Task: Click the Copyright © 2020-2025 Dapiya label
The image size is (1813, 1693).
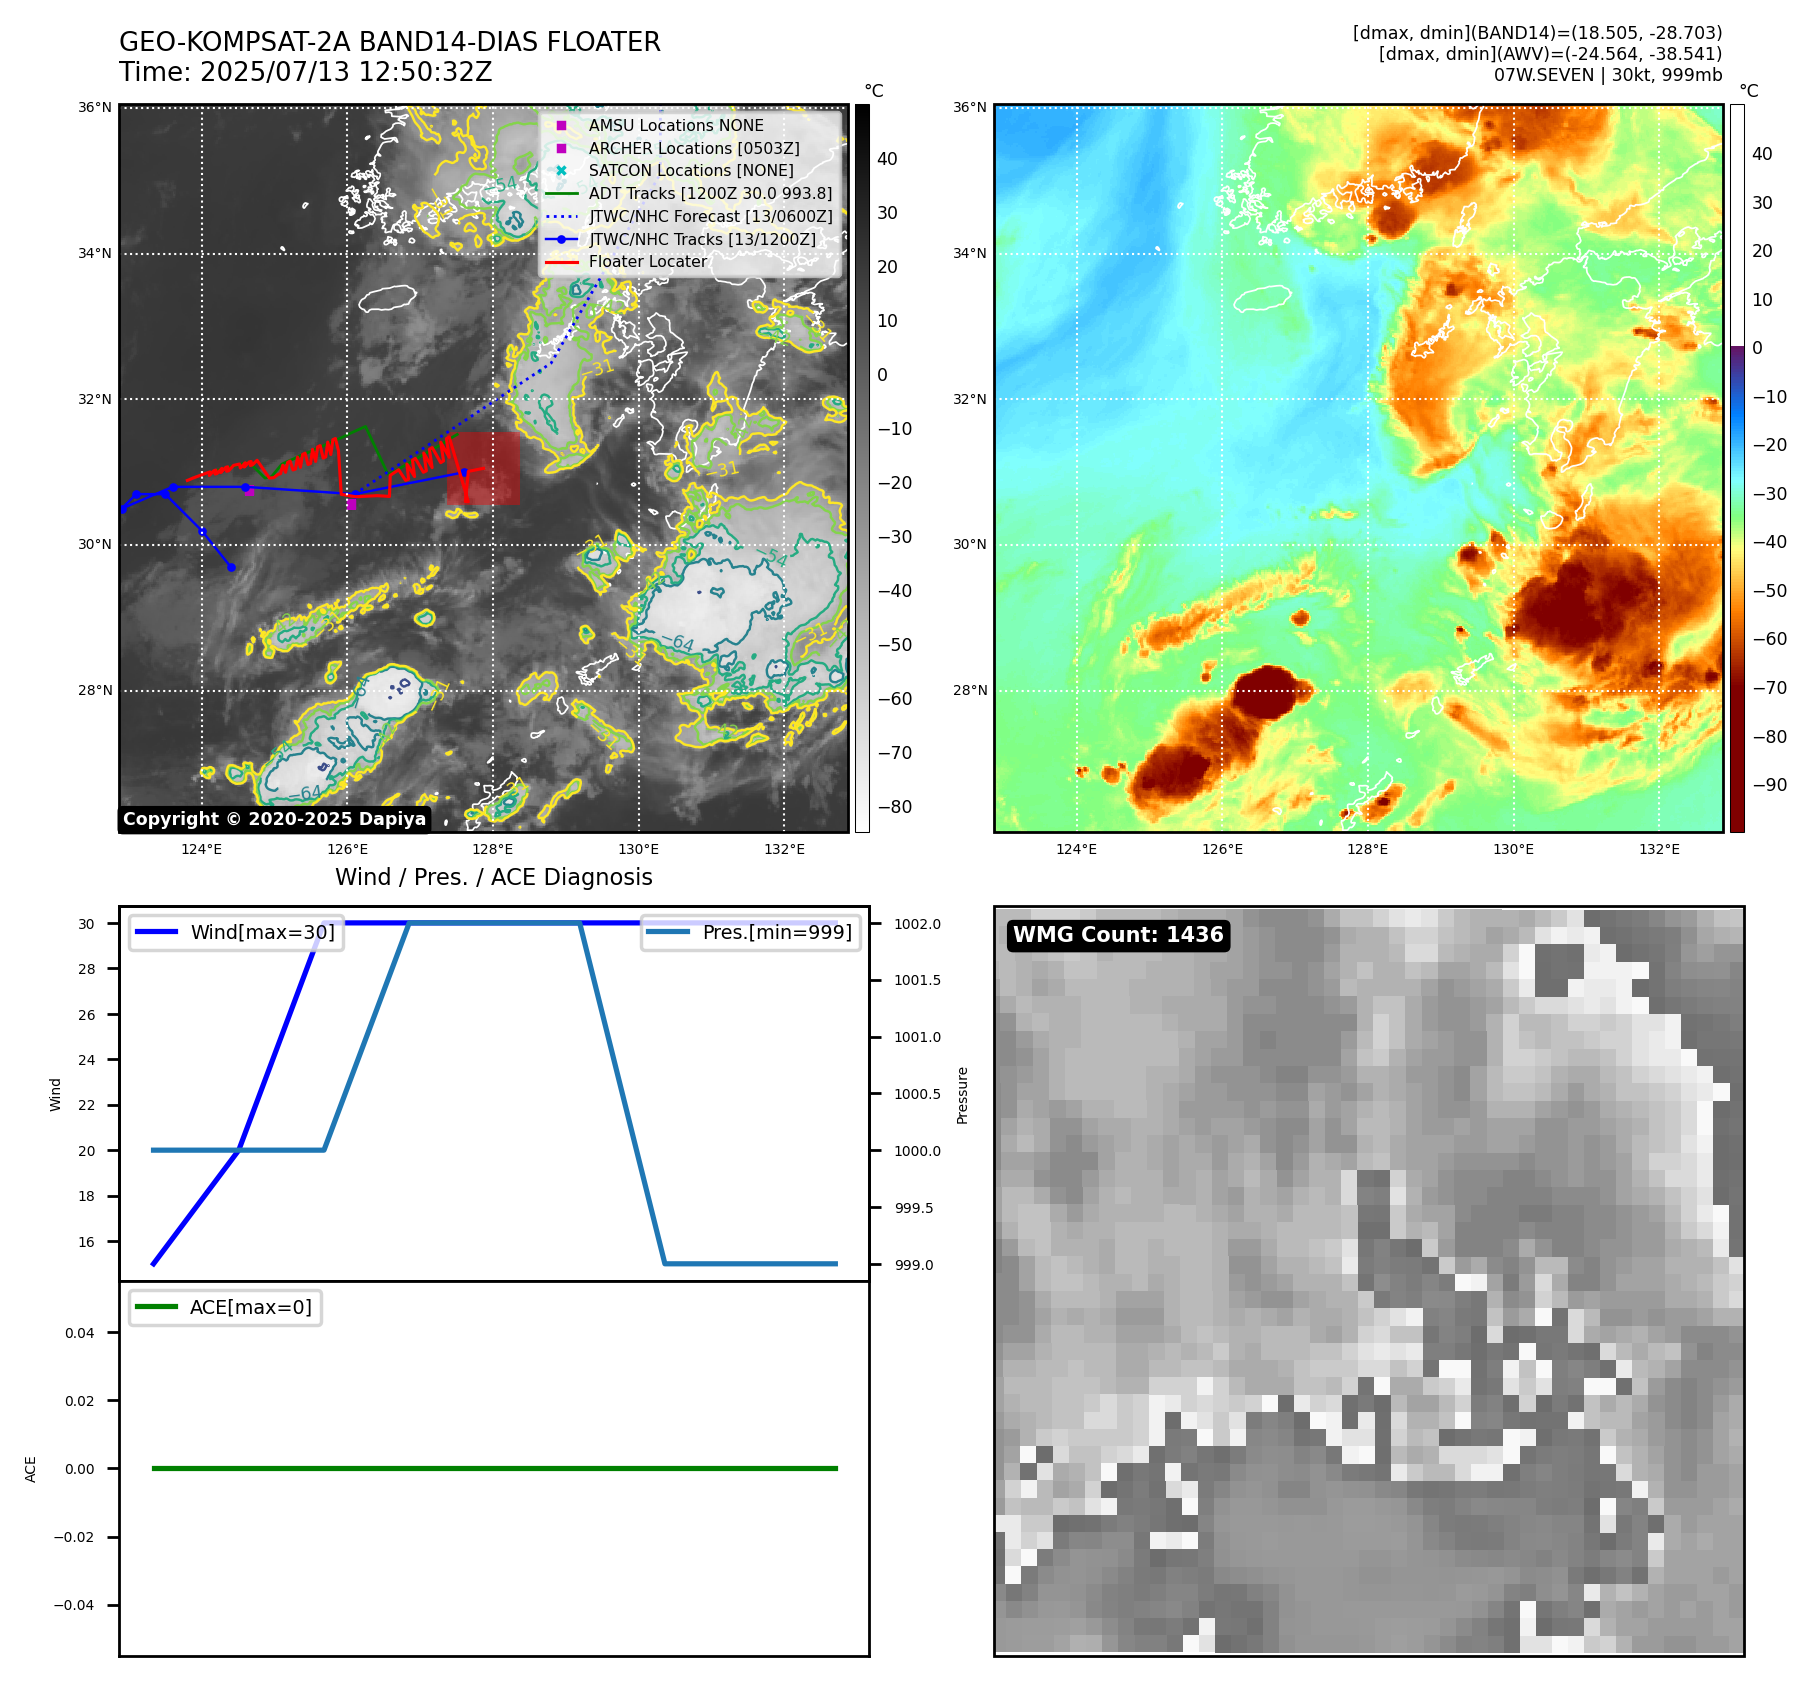Action: tap(274, 819)
